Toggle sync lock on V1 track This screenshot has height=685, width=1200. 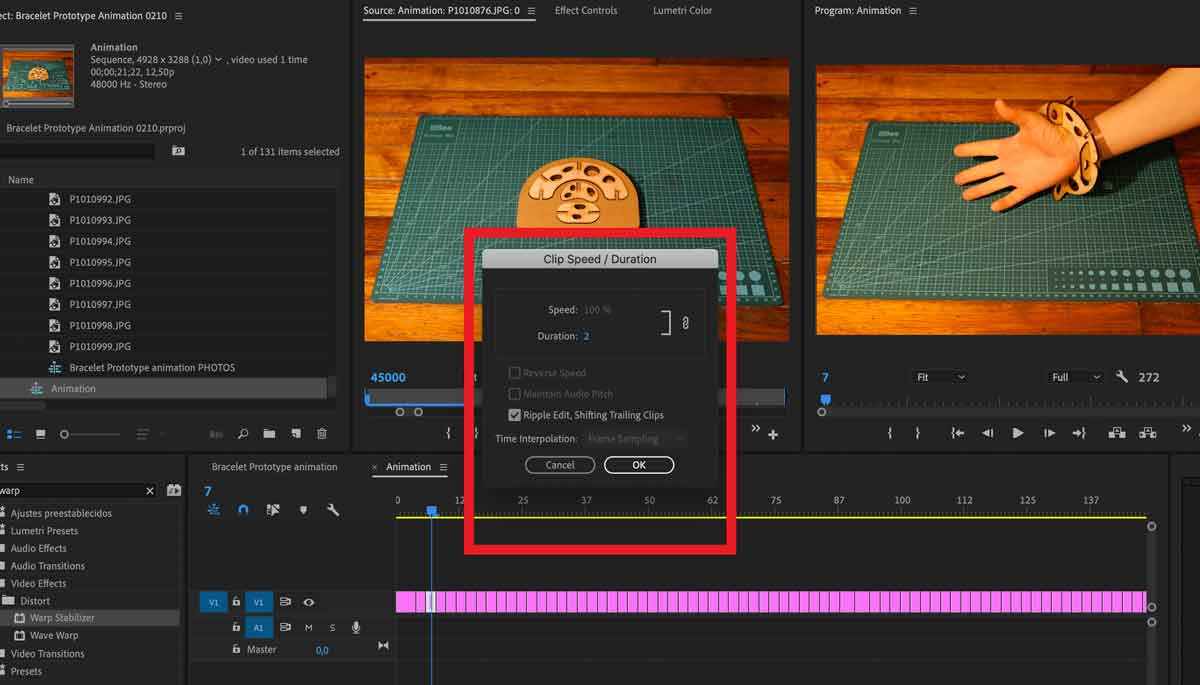pyautogui.click(x=285, y=602)
